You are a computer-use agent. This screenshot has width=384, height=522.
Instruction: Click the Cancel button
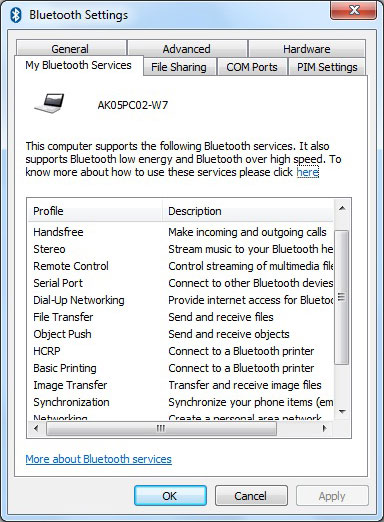pos(251,496)
